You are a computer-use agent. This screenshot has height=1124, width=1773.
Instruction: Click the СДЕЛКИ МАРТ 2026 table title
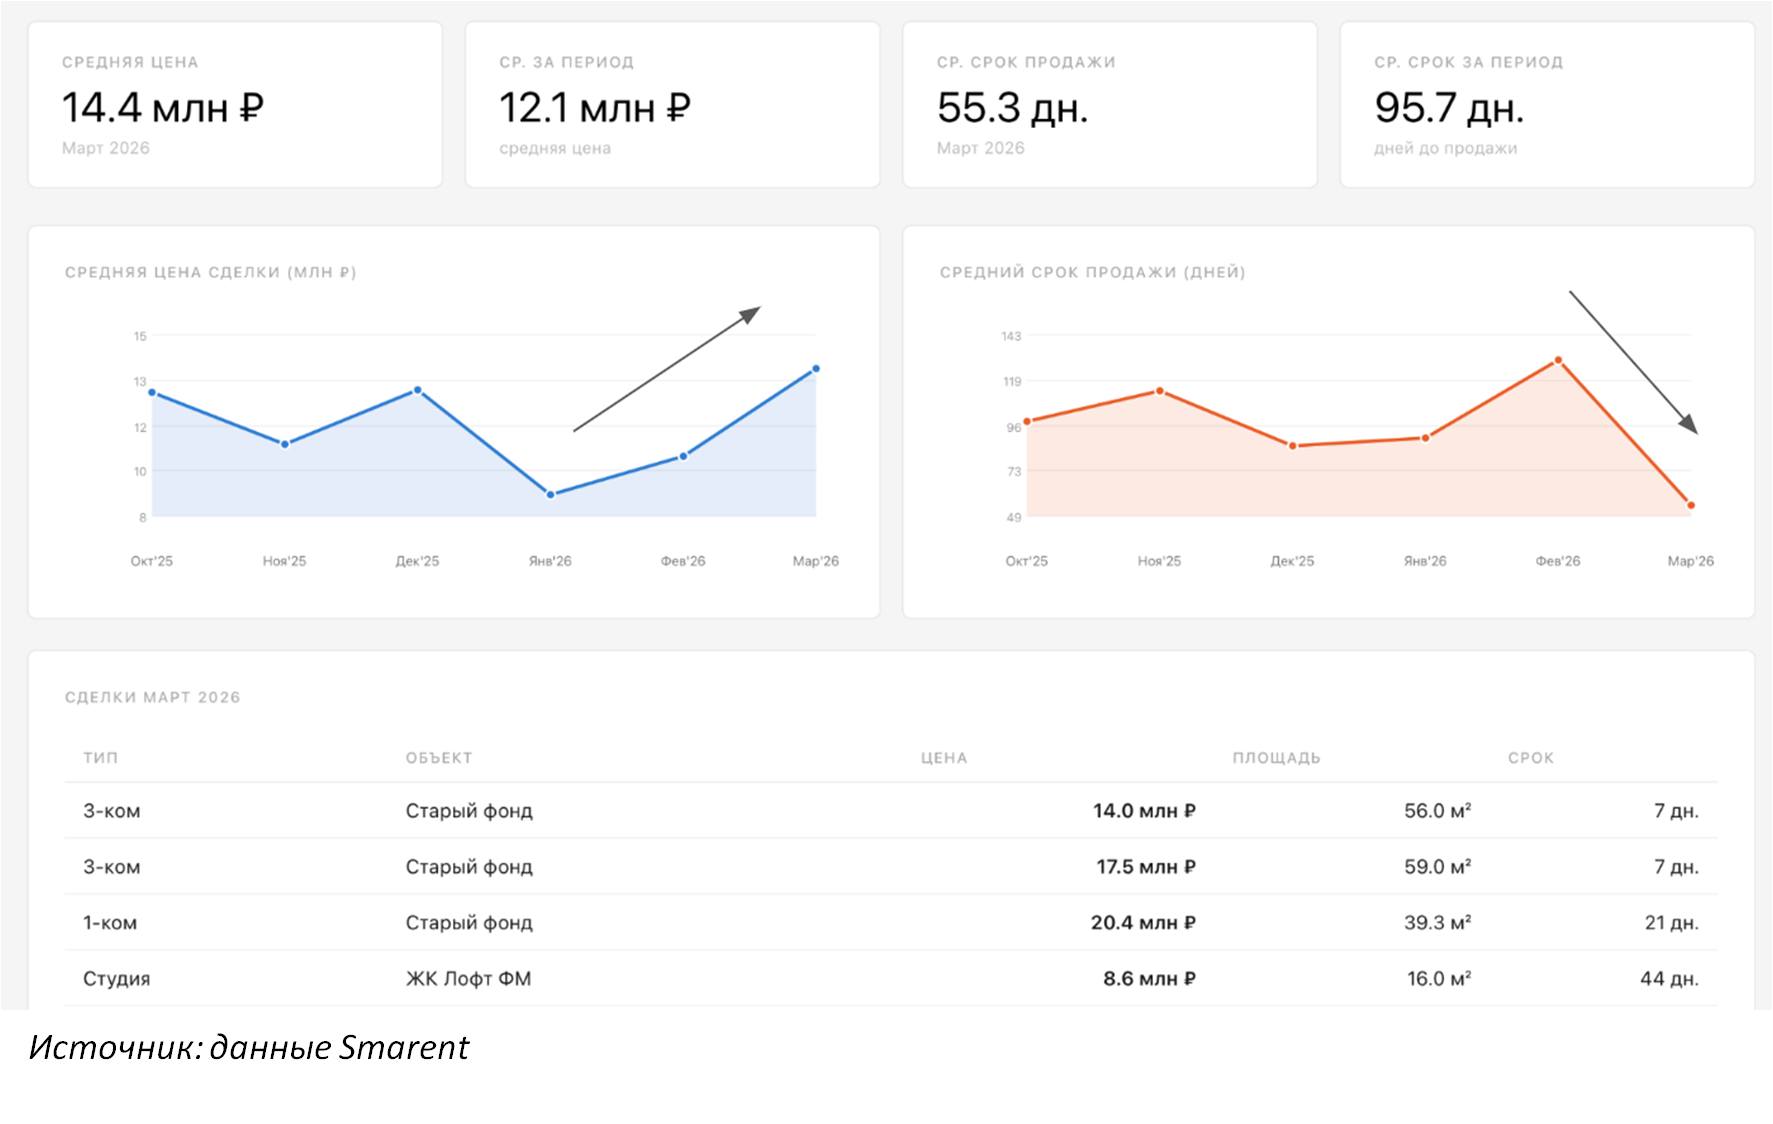(x=153, y=697)
